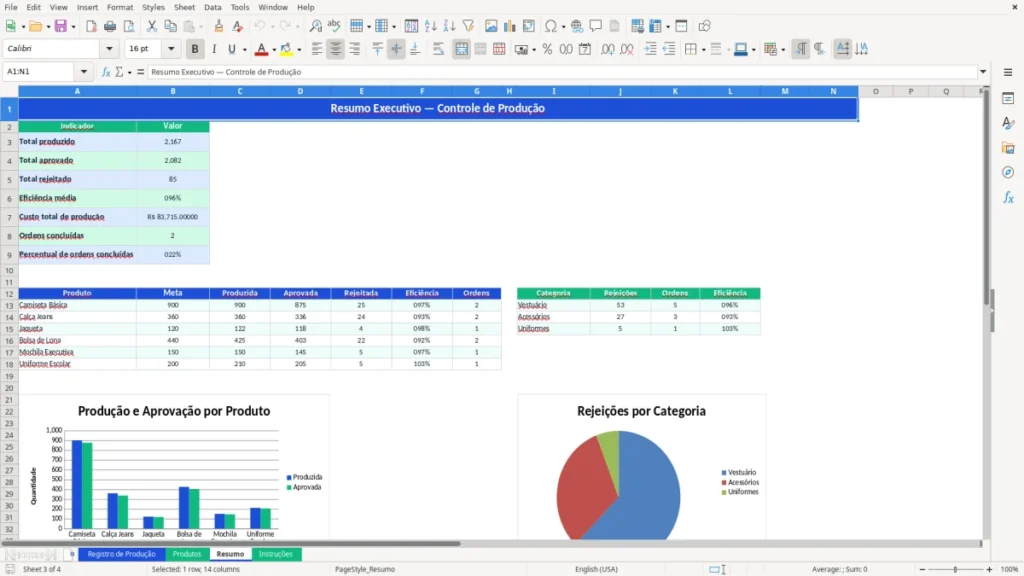The width and height of the screenshot is (1024, 576).
Task: Click Increase Indent icon
Action: coord(650,49)
